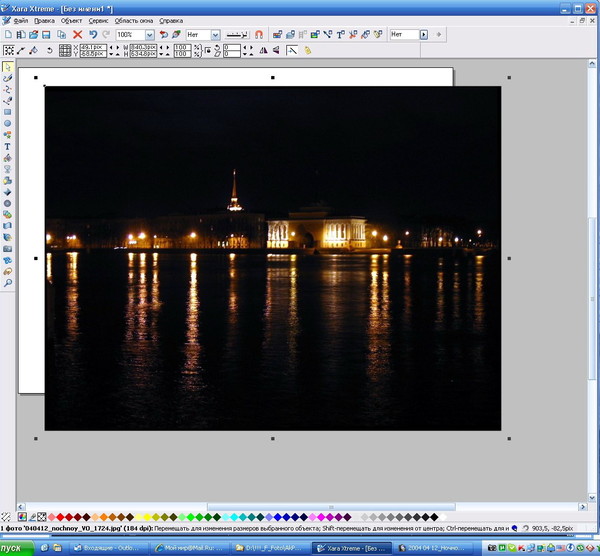Open the Область окна menu
The height and width of the screenshot is (556, 600).
pyautogui.click(x=134, y=21)
